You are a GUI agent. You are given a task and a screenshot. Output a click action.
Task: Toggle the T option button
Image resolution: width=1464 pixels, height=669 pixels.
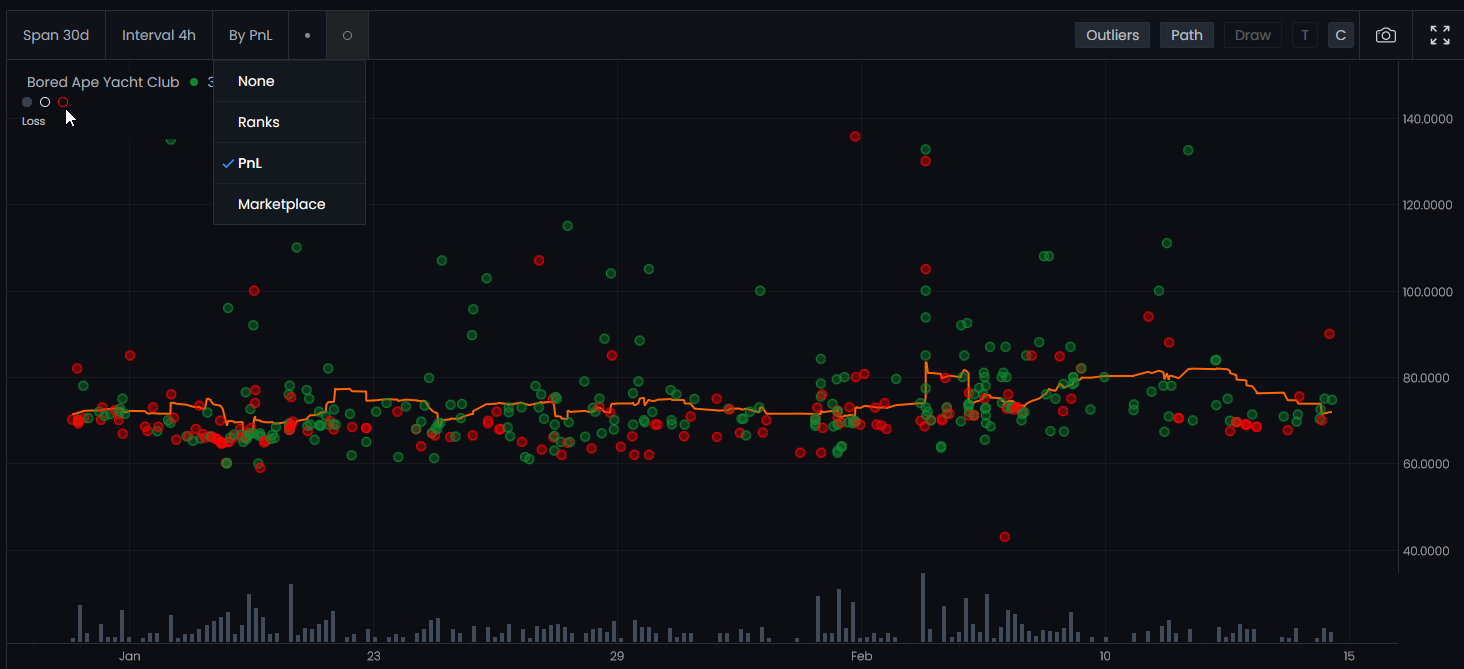click(x=1304, y=35)
